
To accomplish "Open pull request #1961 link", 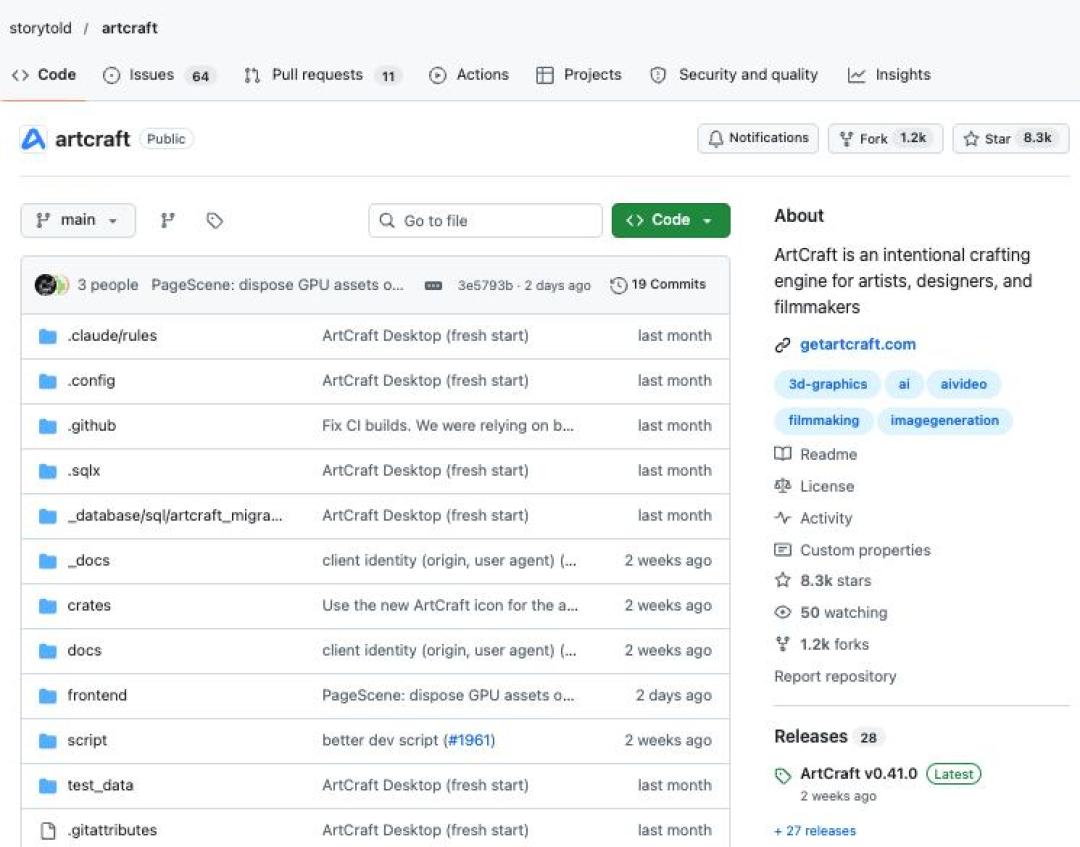I will click(470, 740).
